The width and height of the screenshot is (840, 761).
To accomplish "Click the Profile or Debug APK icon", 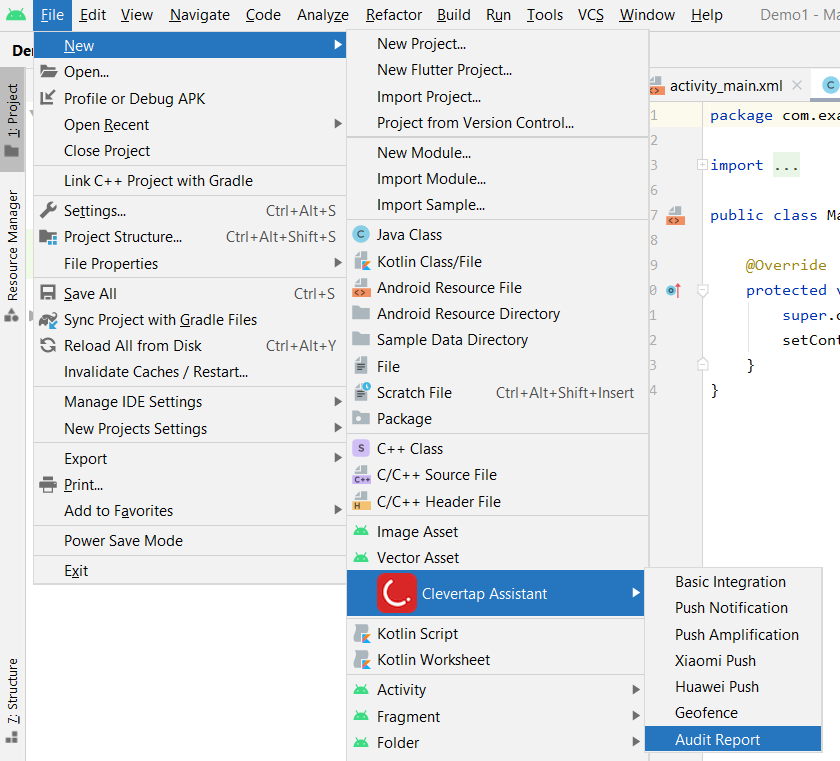I will (x=48, y=97).
